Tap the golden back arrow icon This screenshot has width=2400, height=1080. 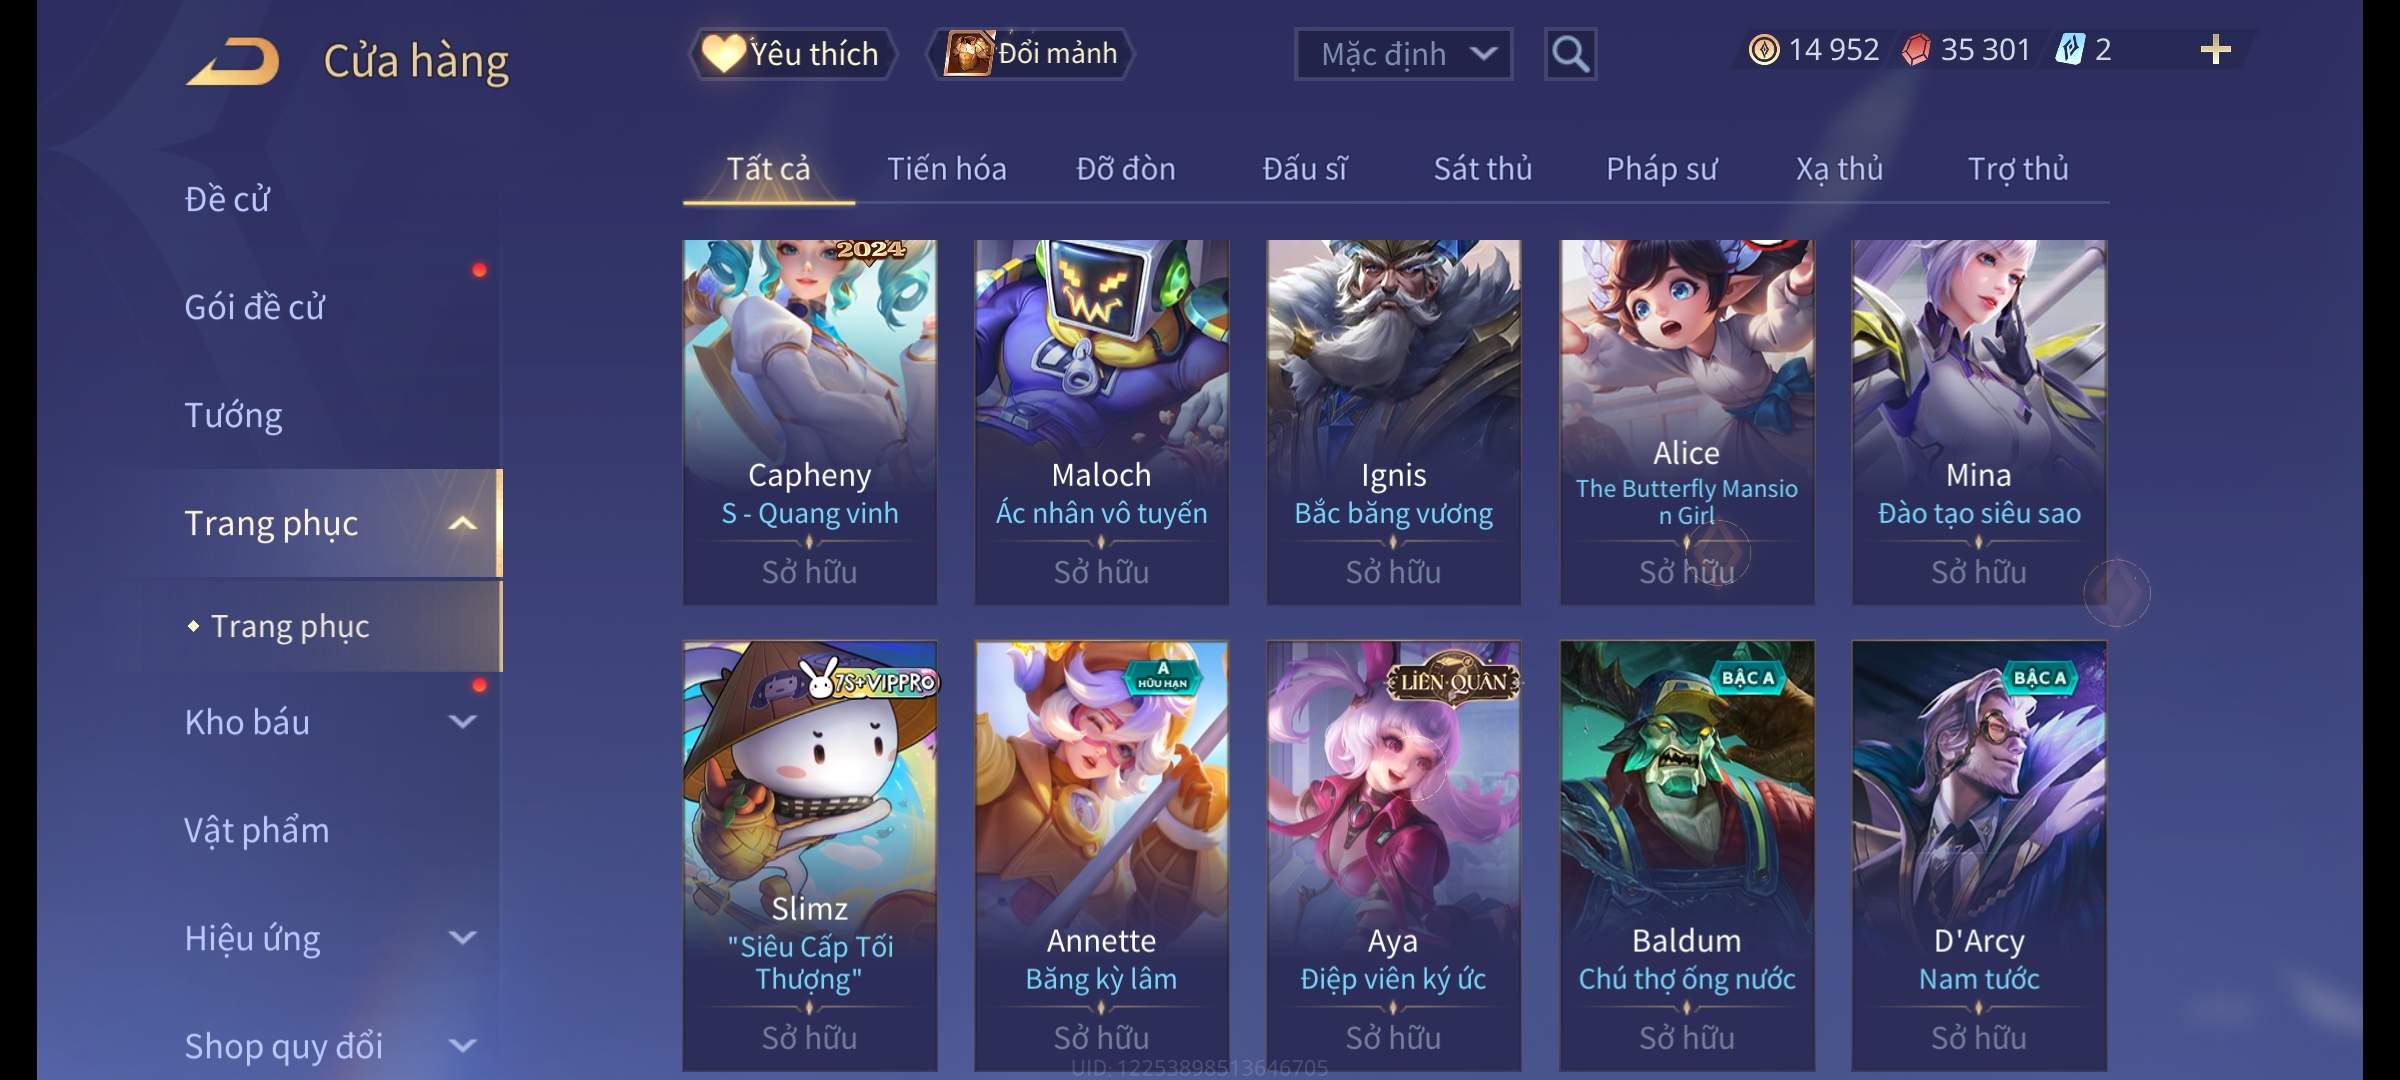[232, 61]
